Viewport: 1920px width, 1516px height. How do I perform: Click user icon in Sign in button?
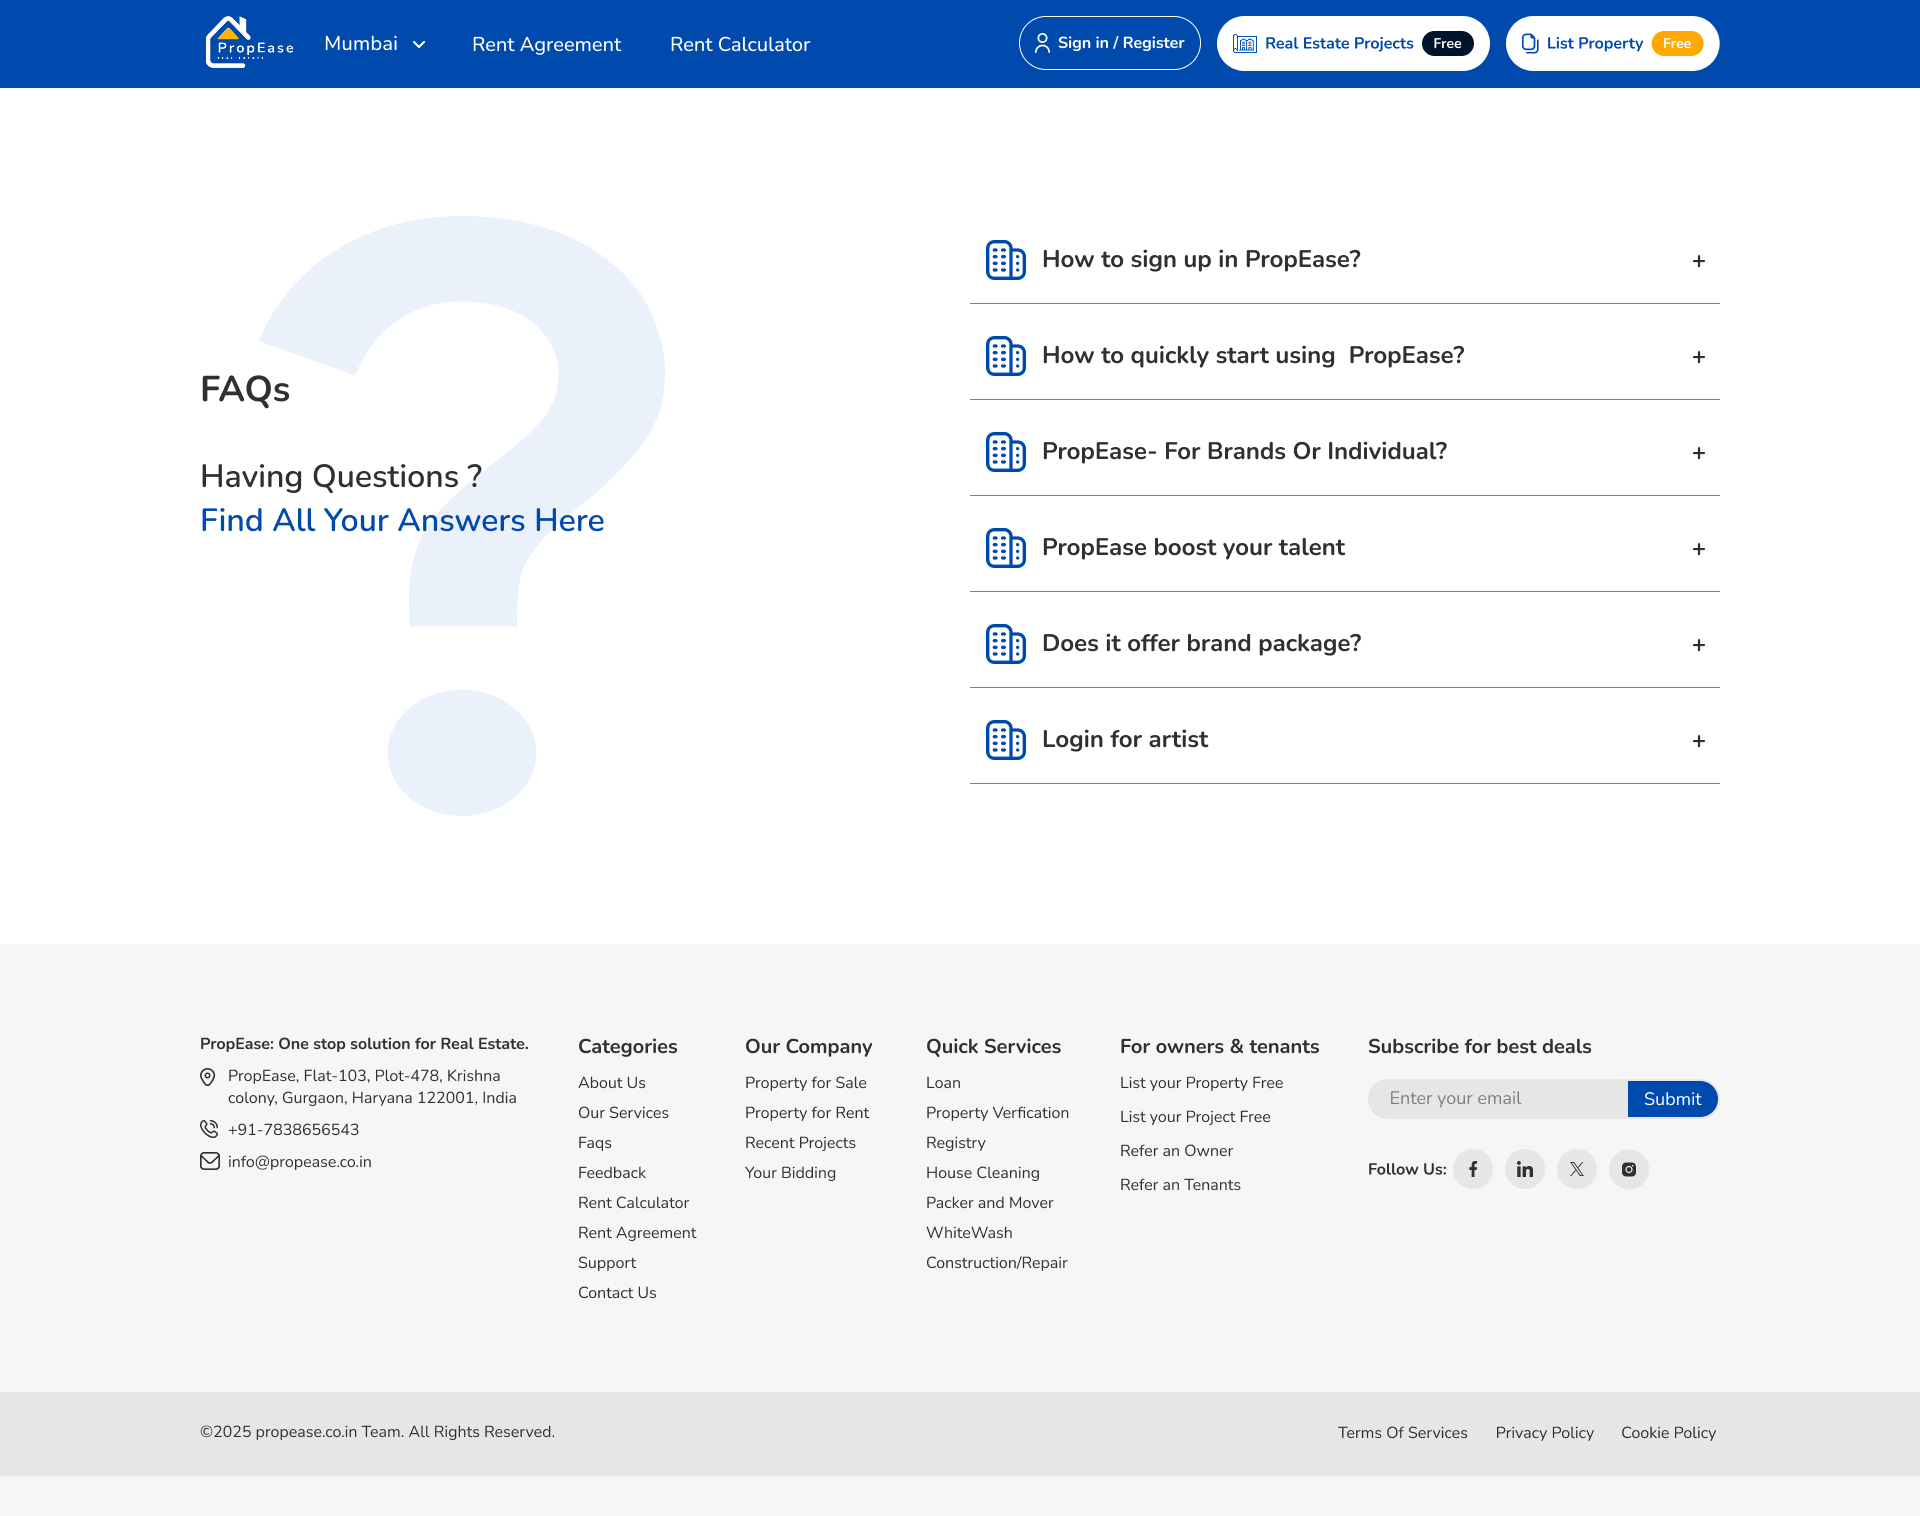(1042, 43)
